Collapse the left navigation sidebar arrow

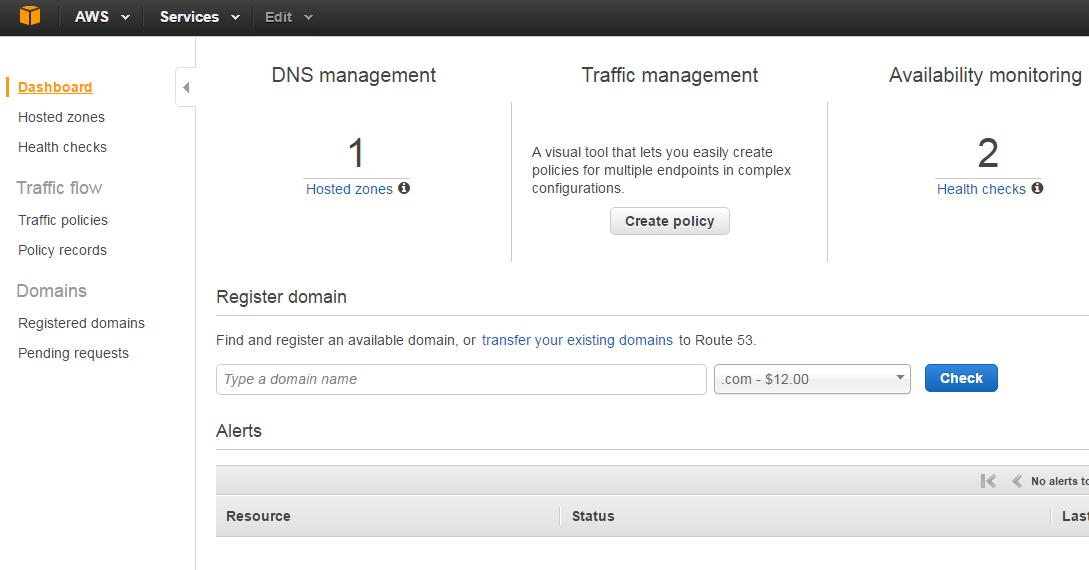[185, 87]
